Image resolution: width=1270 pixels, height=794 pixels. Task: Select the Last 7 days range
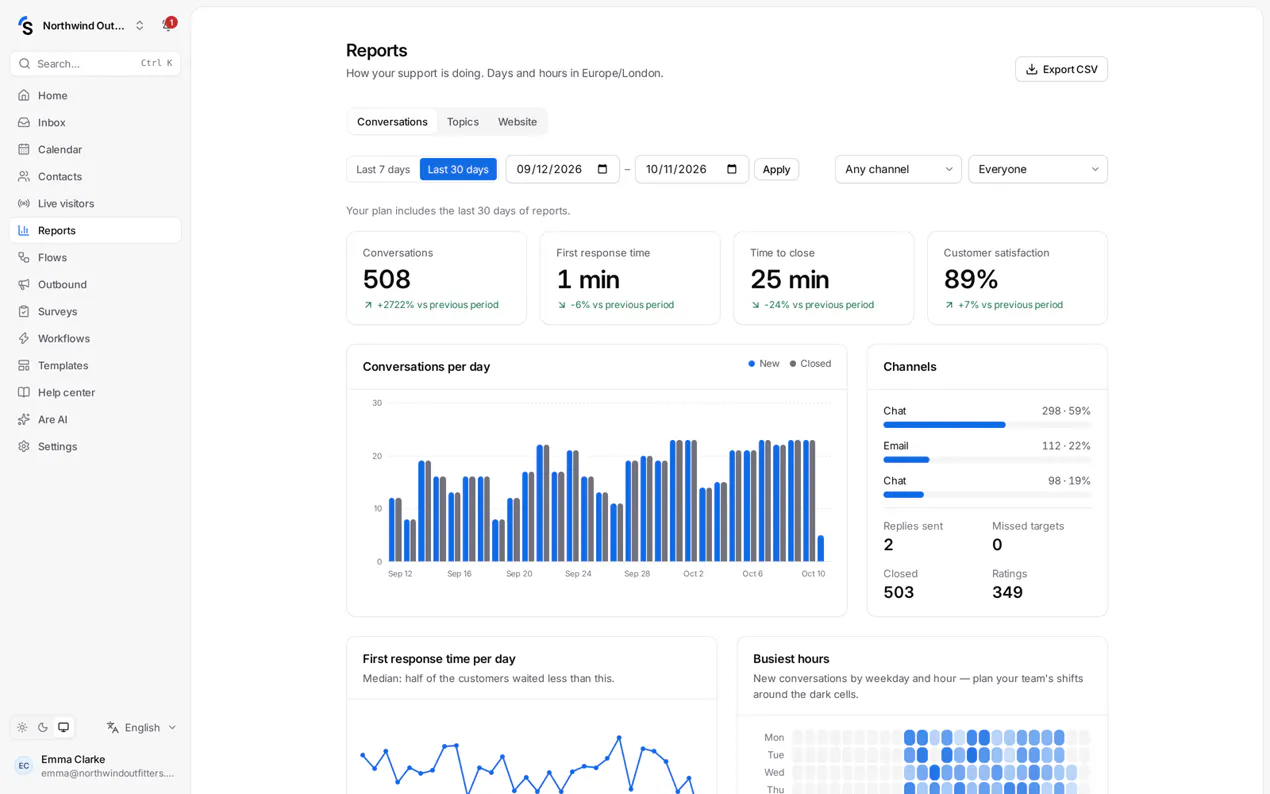[383, 169]
